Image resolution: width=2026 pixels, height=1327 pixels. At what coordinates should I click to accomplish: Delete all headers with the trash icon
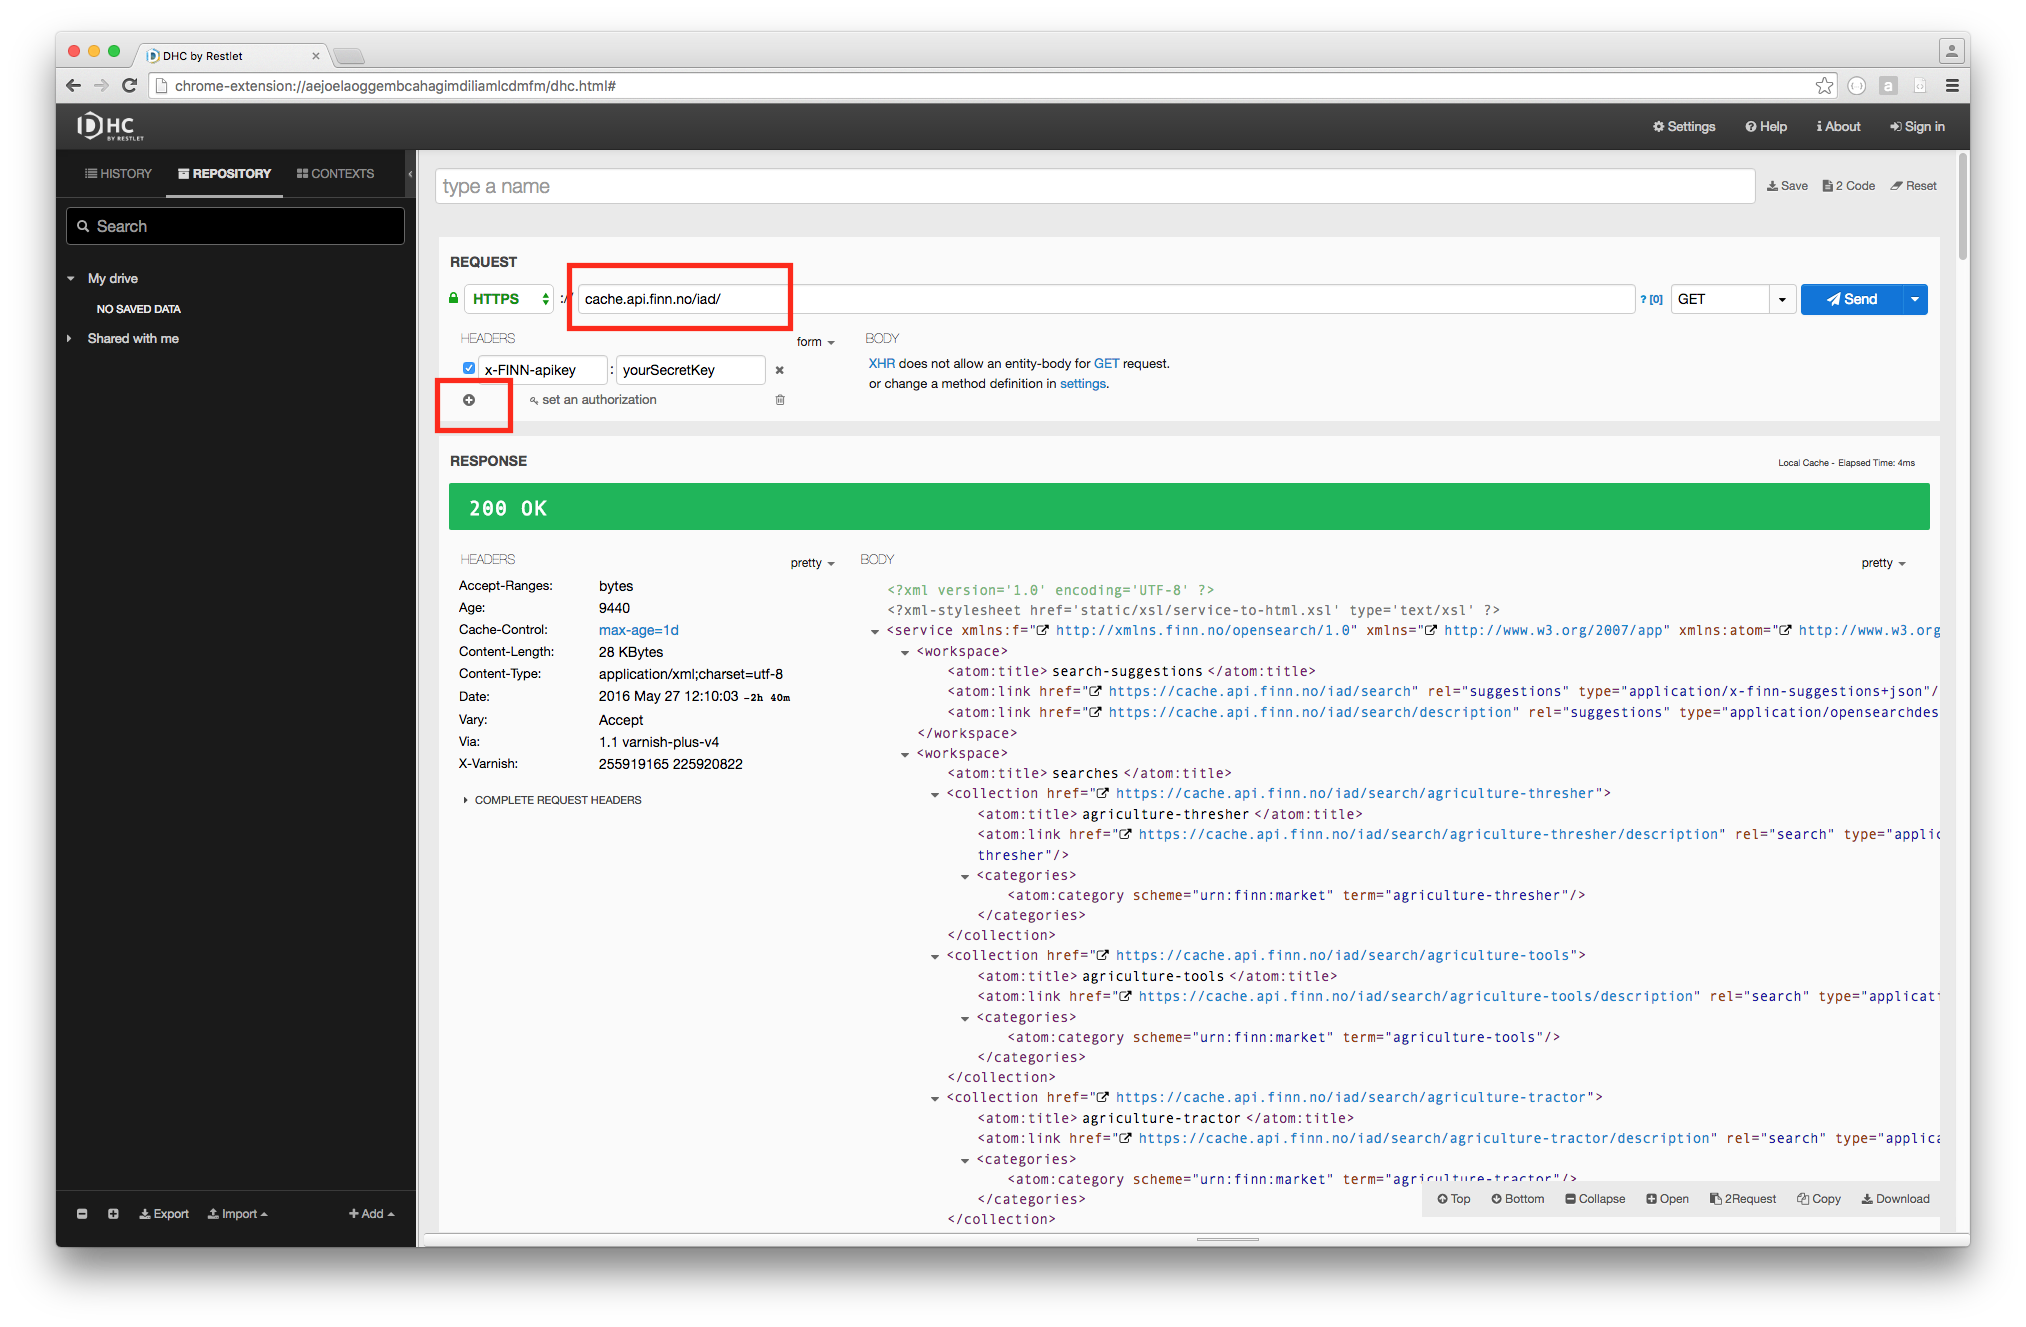(x=780, y=400)
